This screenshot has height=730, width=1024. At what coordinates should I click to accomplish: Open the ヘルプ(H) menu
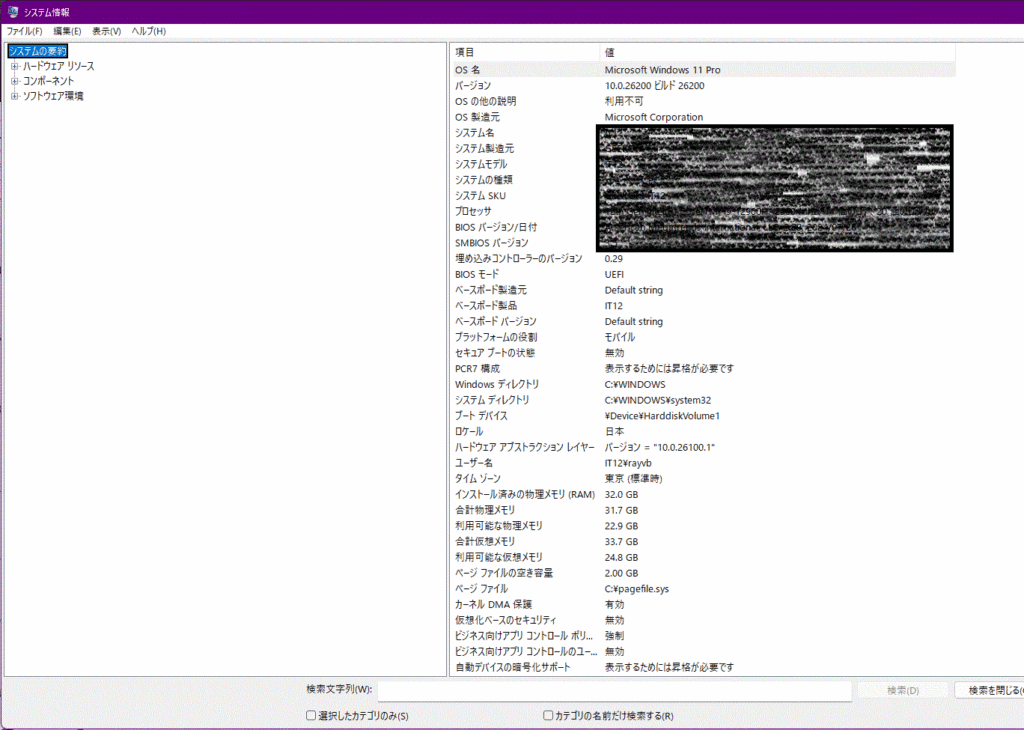149,31
